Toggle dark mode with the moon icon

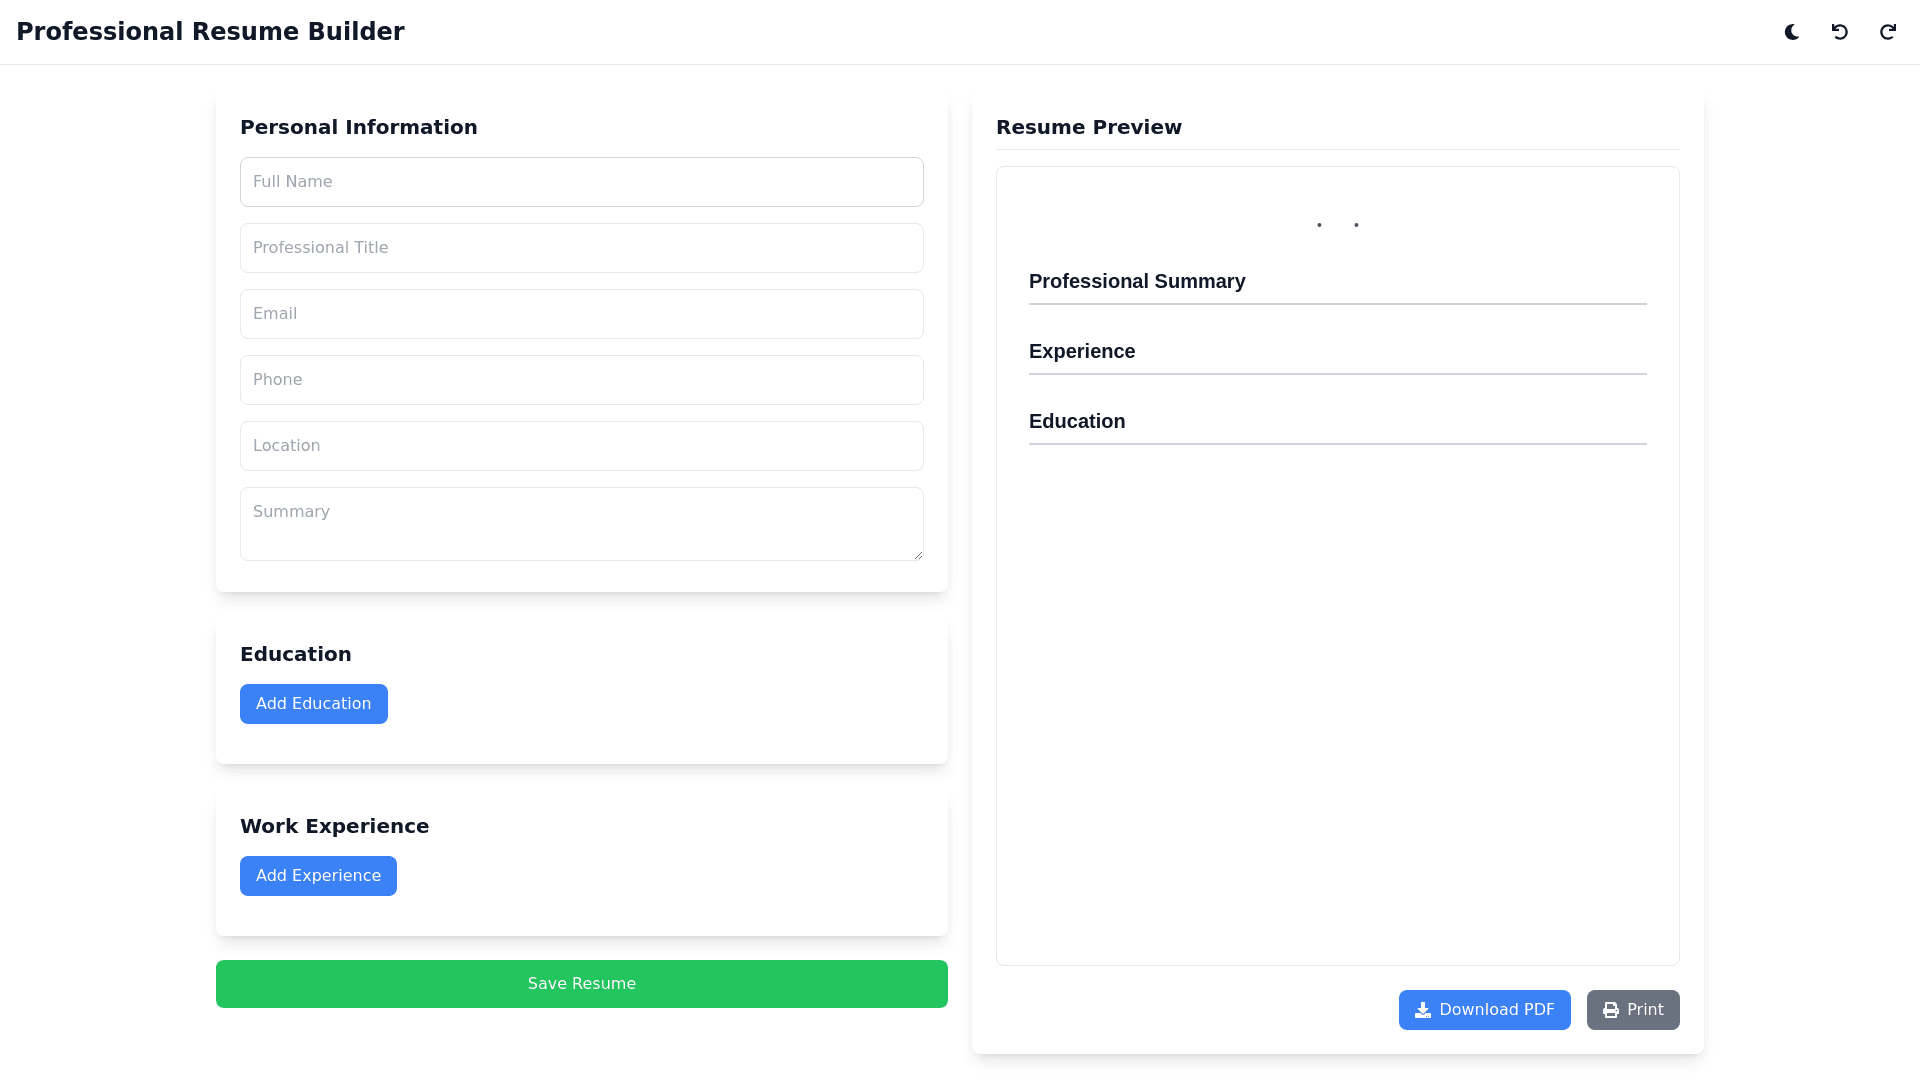pyautogui.click(x=1792, y=32)
